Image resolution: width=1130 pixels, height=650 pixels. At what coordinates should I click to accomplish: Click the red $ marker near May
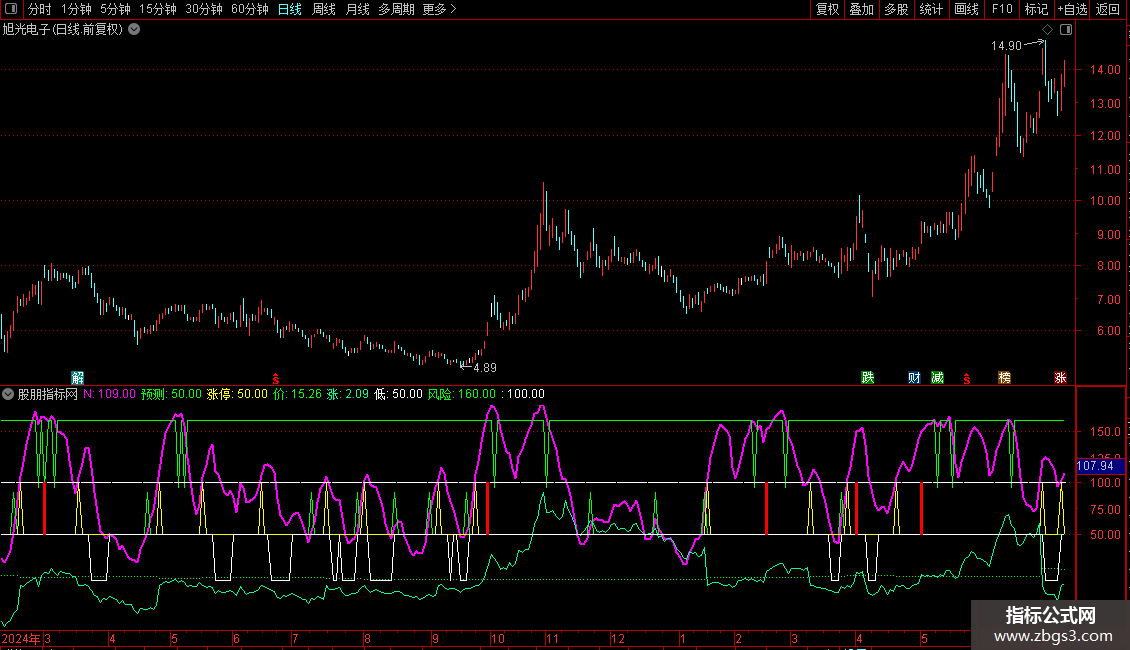coord(966,378)
